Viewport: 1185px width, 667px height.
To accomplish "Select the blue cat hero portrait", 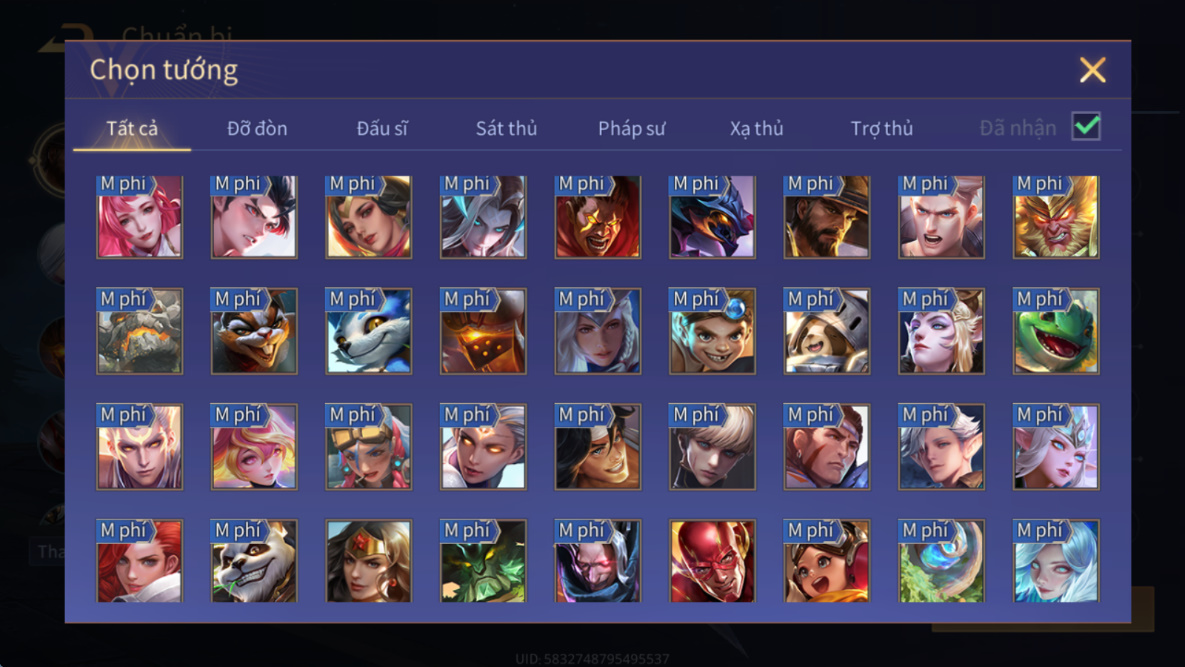I will 369,331.
